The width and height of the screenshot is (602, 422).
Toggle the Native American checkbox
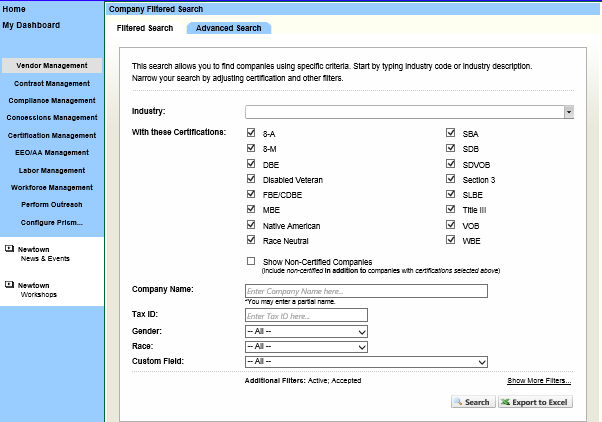coord(251,226)
